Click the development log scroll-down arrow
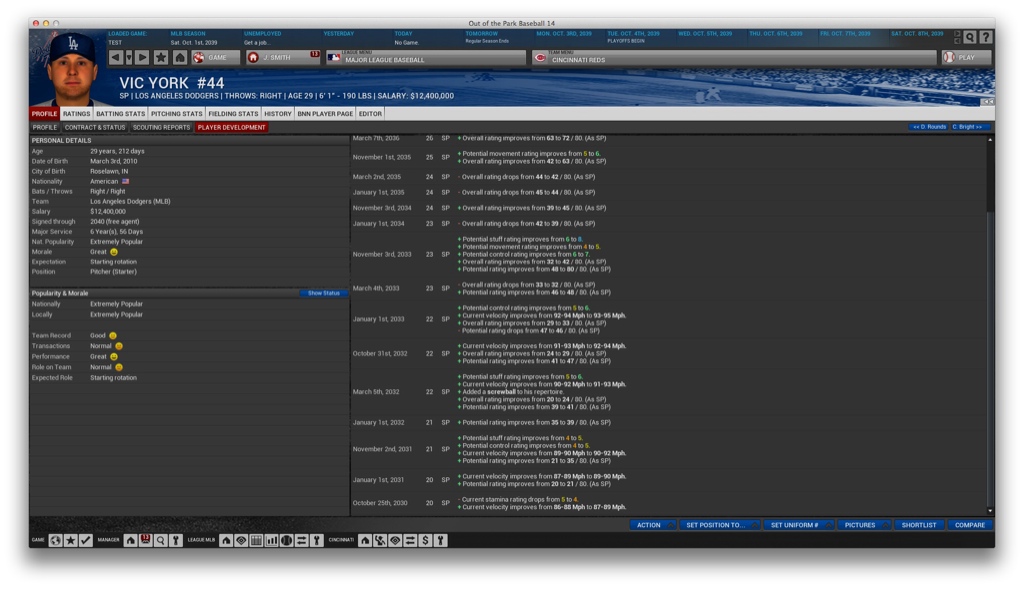Viewport: 1024px width, 589px height. pos(990,511)
